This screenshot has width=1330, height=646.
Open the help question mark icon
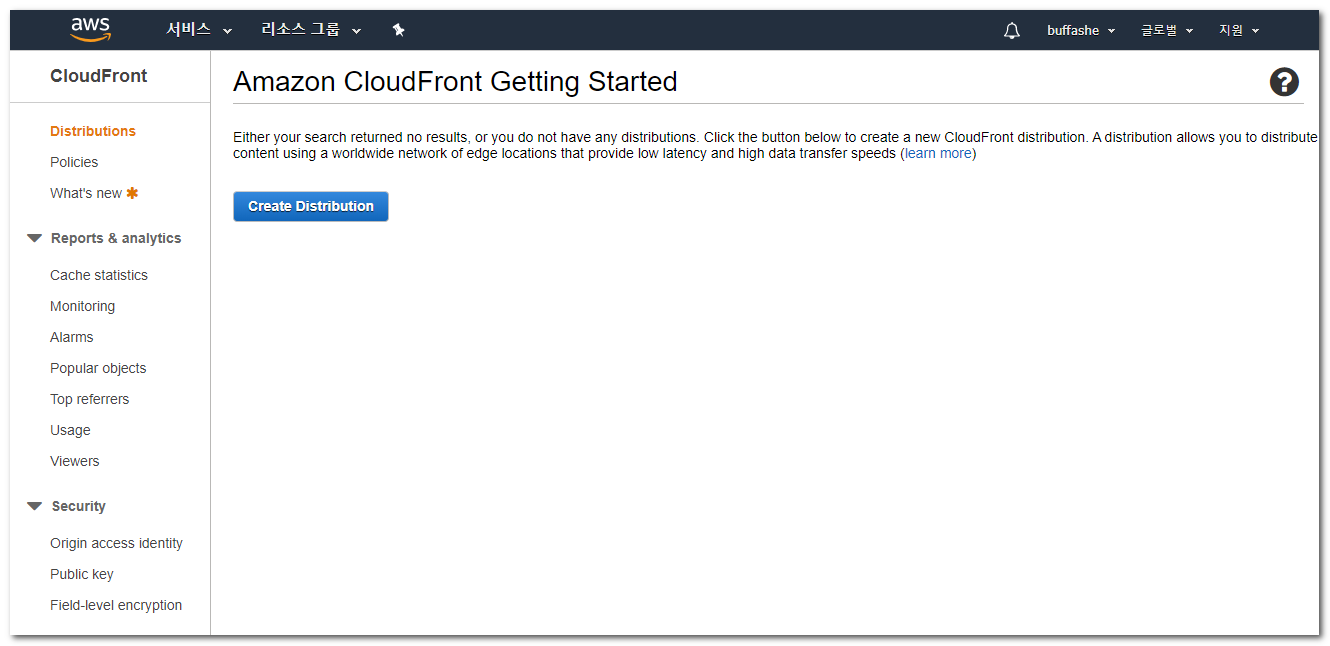point(1284,82)
